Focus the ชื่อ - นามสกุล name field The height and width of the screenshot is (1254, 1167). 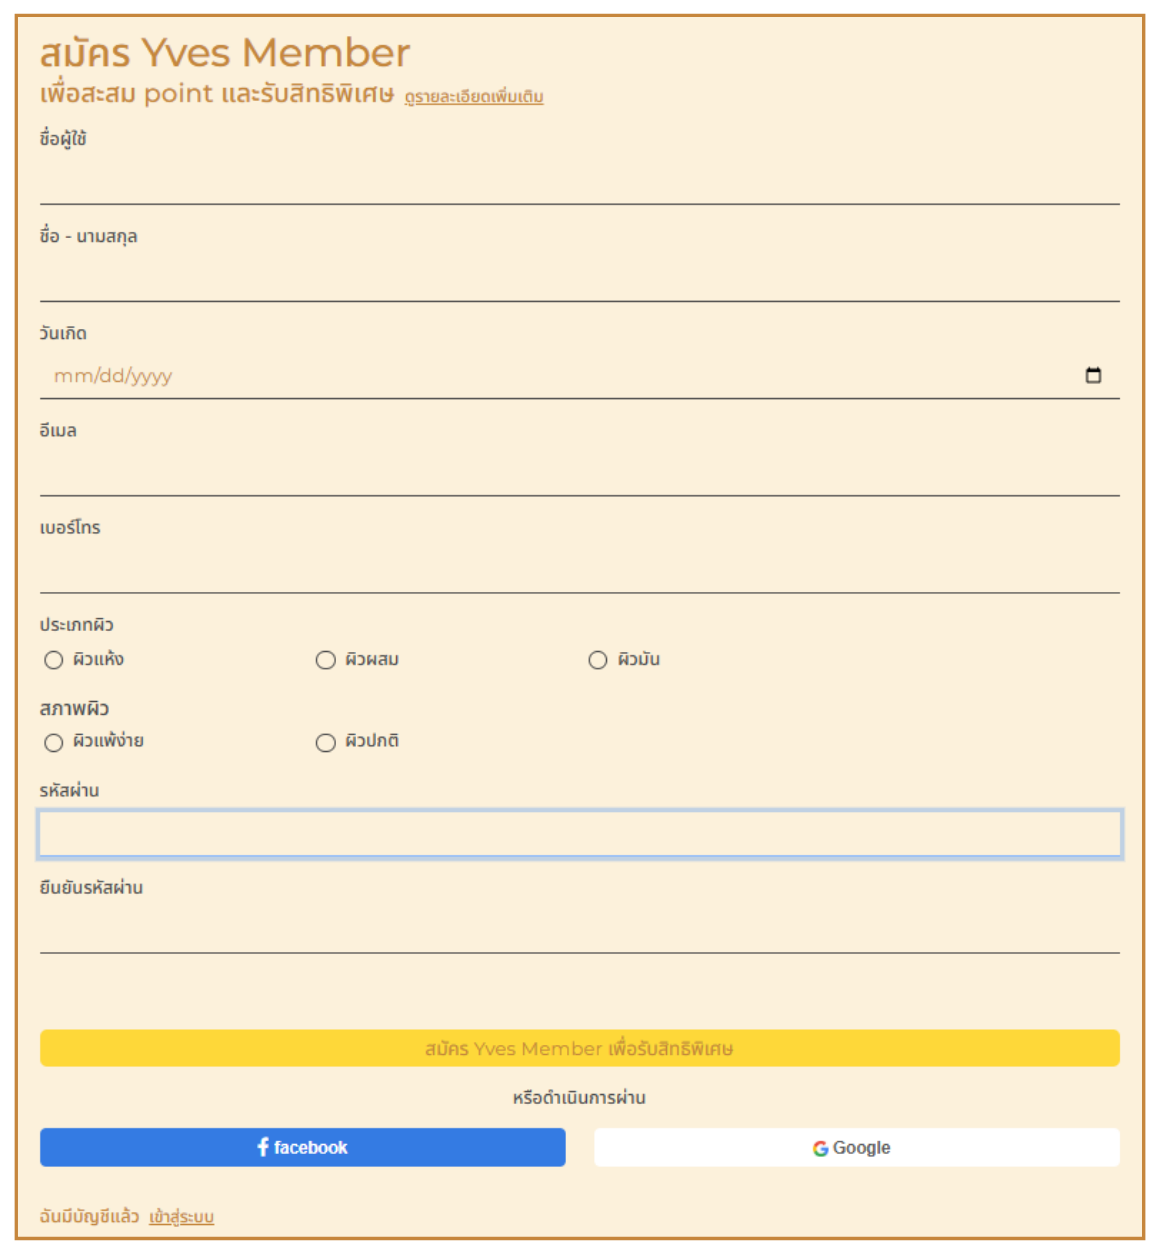coord(580,278)
